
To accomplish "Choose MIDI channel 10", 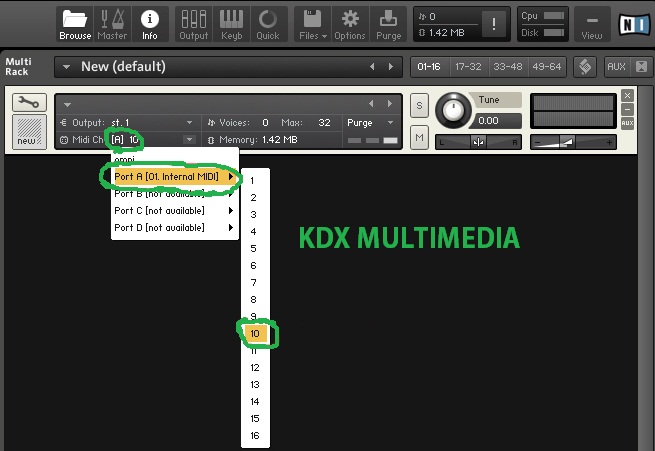I will point(255,334).
